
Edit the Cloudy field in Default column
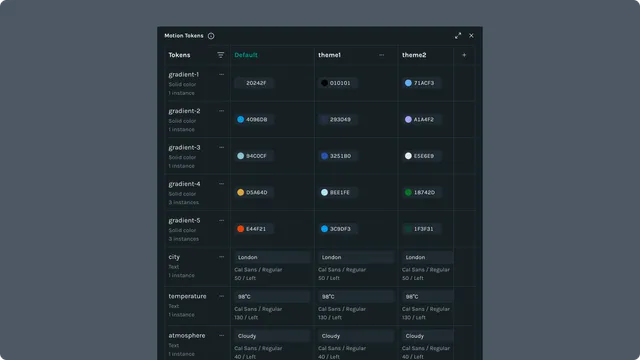click(x=272, y=336)
